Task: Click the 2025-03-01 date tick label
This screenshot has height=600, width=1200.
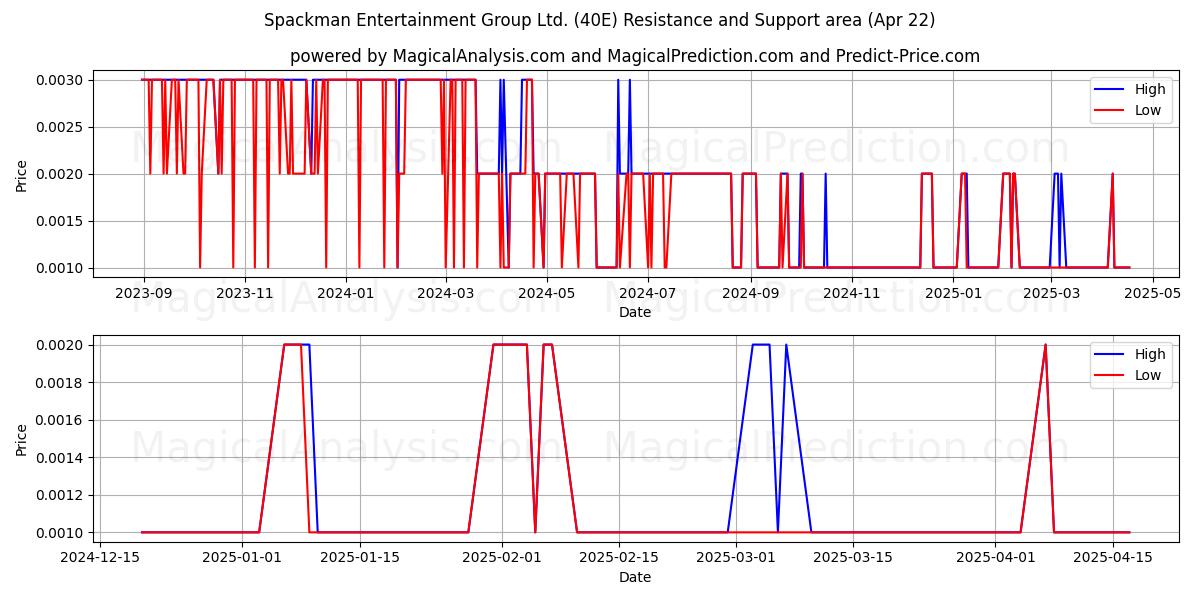Action: click(x=736, y=557)
